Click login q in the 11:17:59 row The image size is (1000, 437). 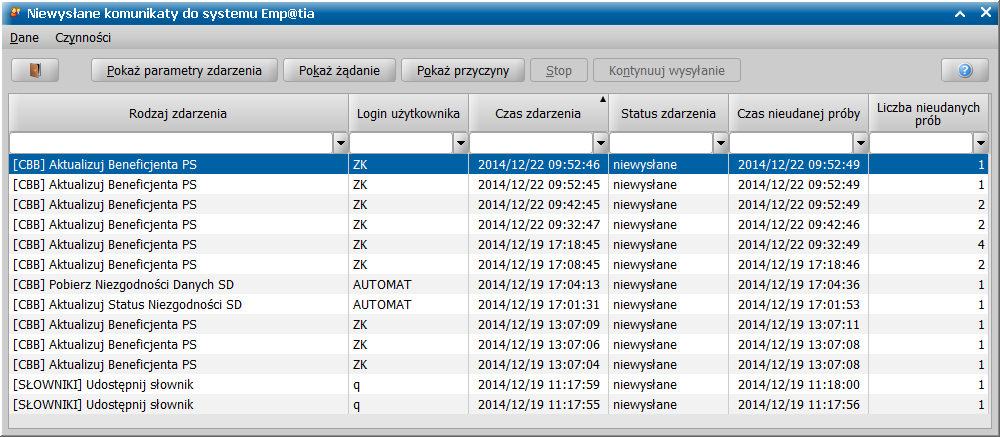click(x=357, y=385)
